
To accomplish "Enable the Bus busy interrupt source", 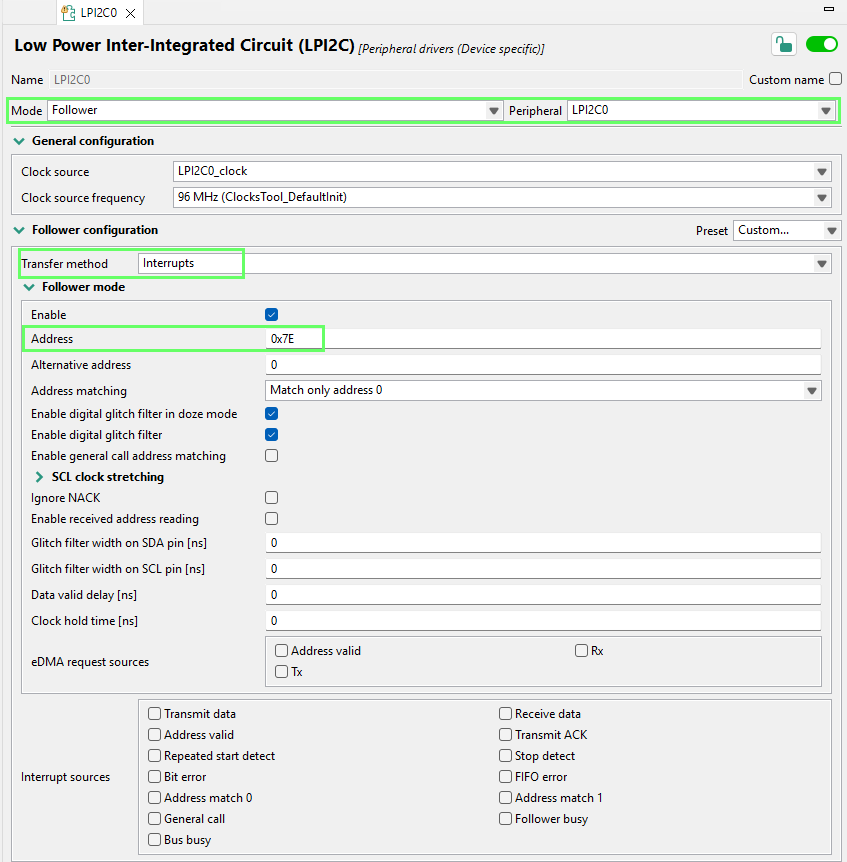I will pos(154,839).
